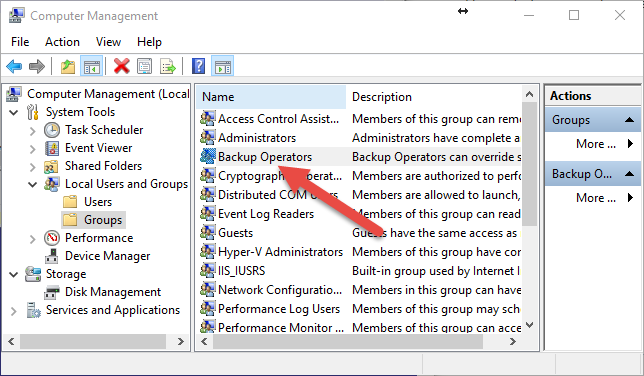
Task: Select the Administrators group entry
Action: point(257,138)
